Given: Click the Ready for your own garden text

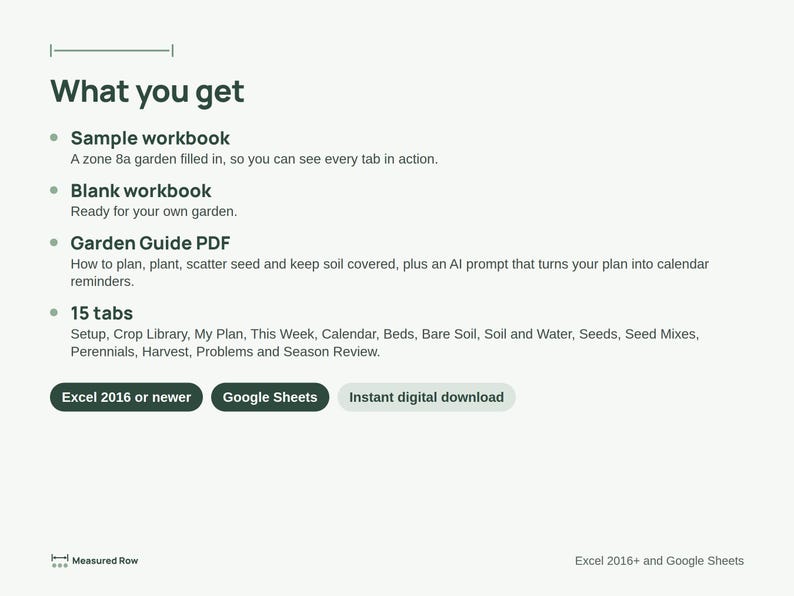Looking at the screenshot, I should tap(154, 211).
